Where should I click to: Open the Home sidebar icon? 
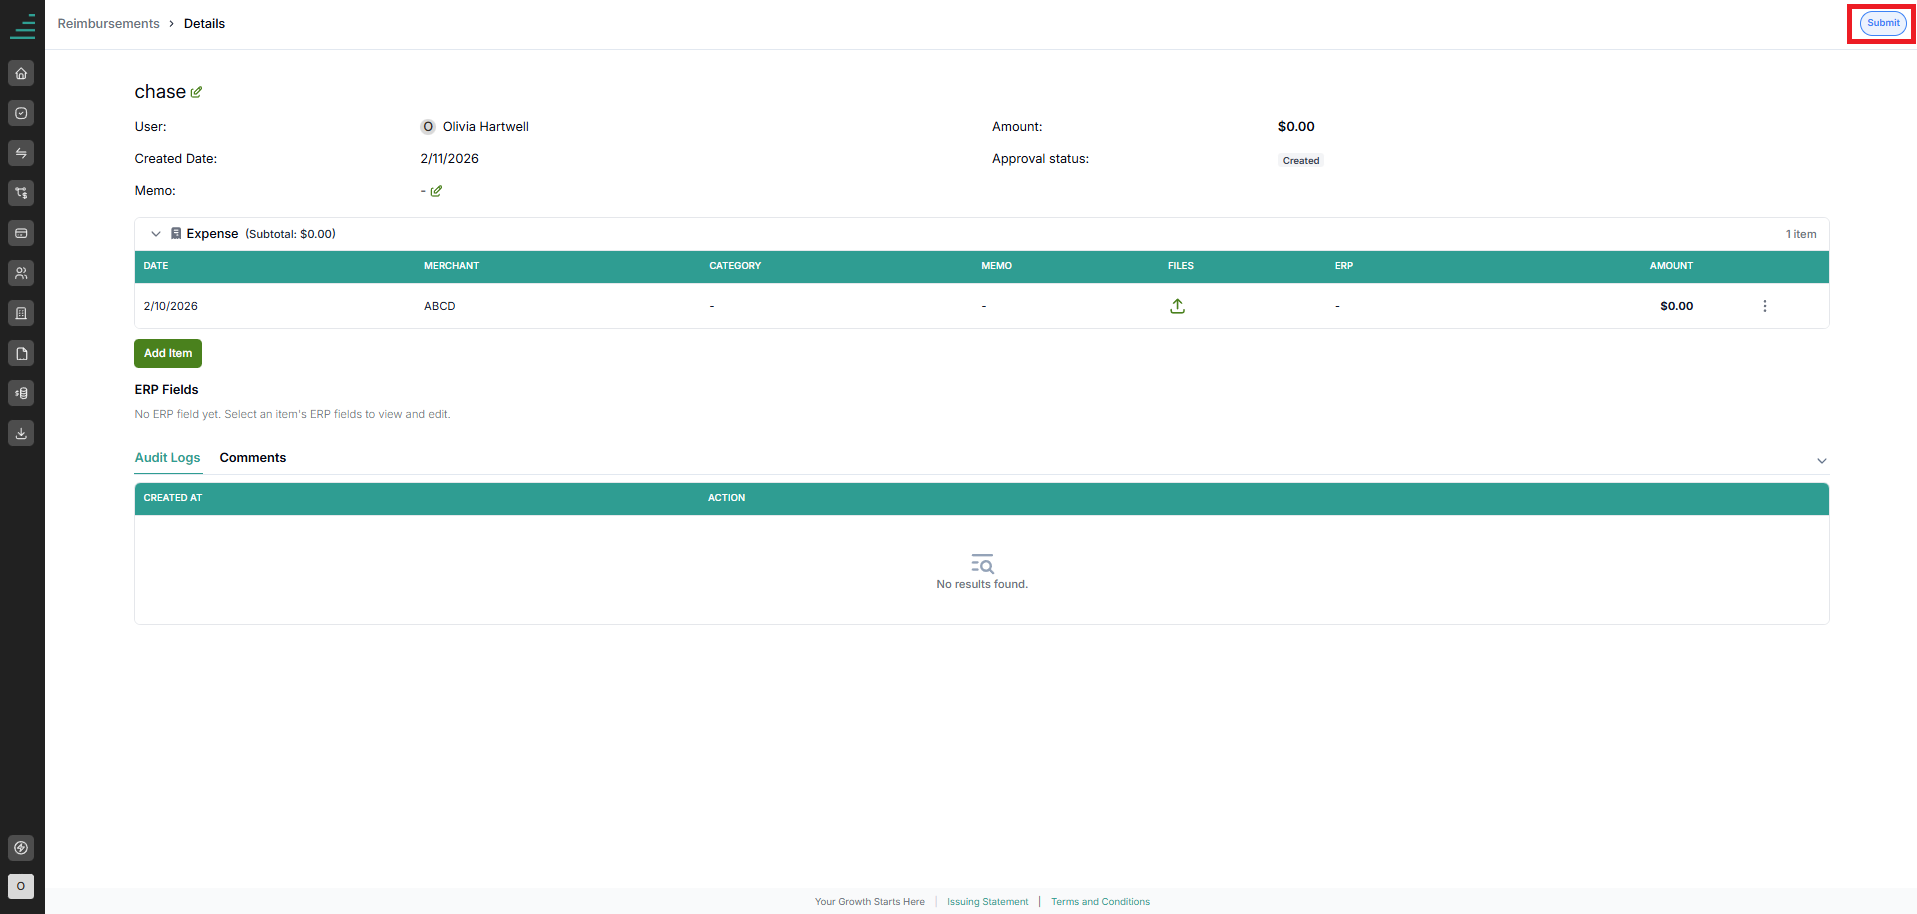[x=21, y=73]
